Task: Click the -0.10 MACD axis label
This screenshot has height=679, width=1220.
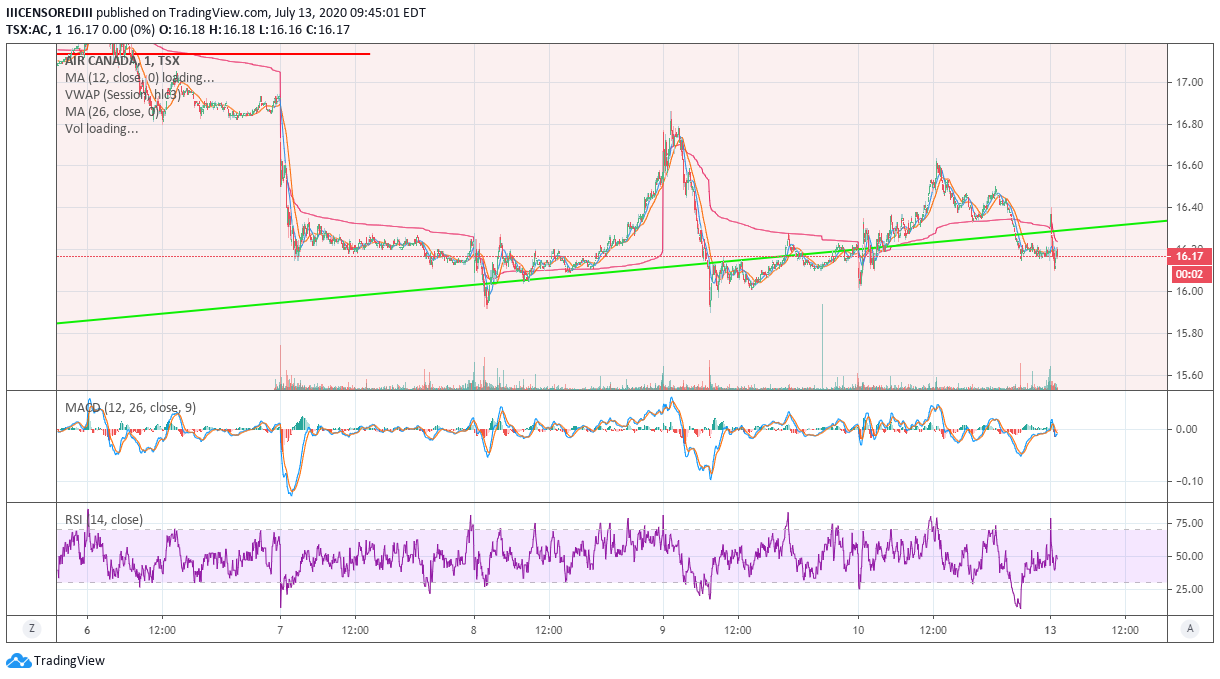Action: point(1188,481)
